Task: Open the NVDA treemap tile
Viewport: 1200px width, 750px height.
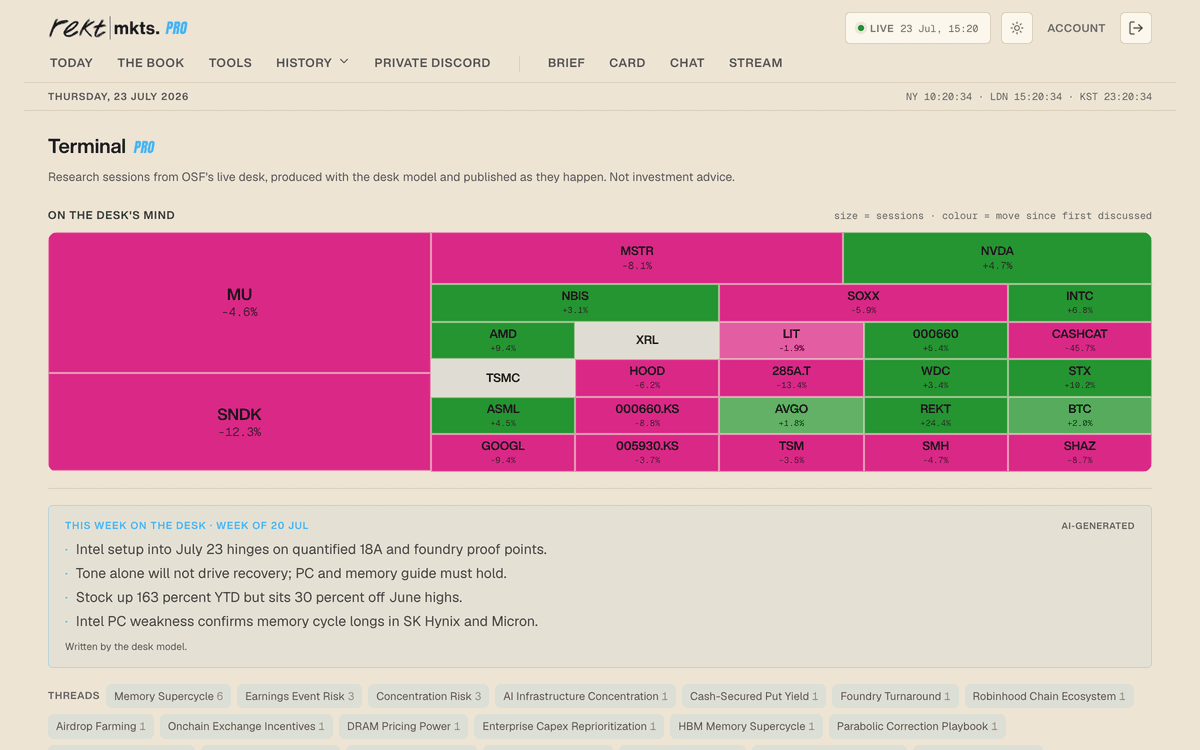Action: coord(997,258)
